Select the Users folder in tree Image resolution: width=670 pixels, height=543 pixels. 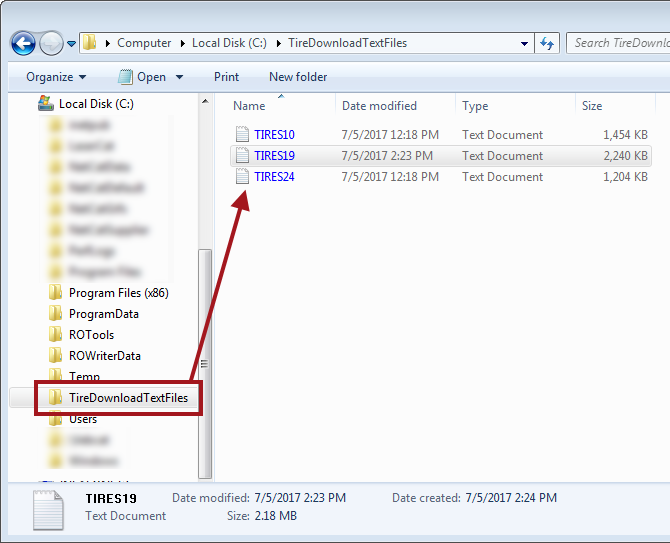coord(83,420)
